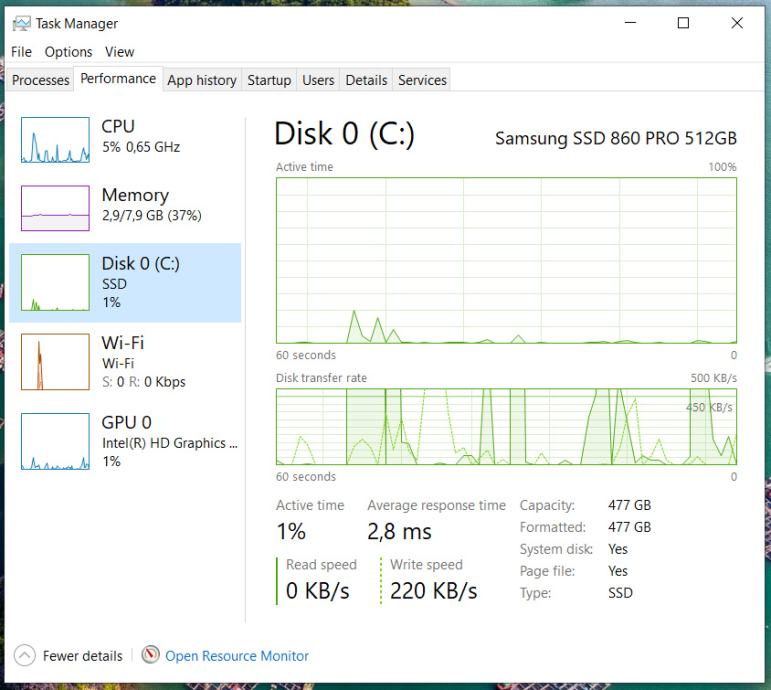Click the Wi-Fi activity graph thumbnail
Screen dimensions: 771x690
[x=55, y=362]
